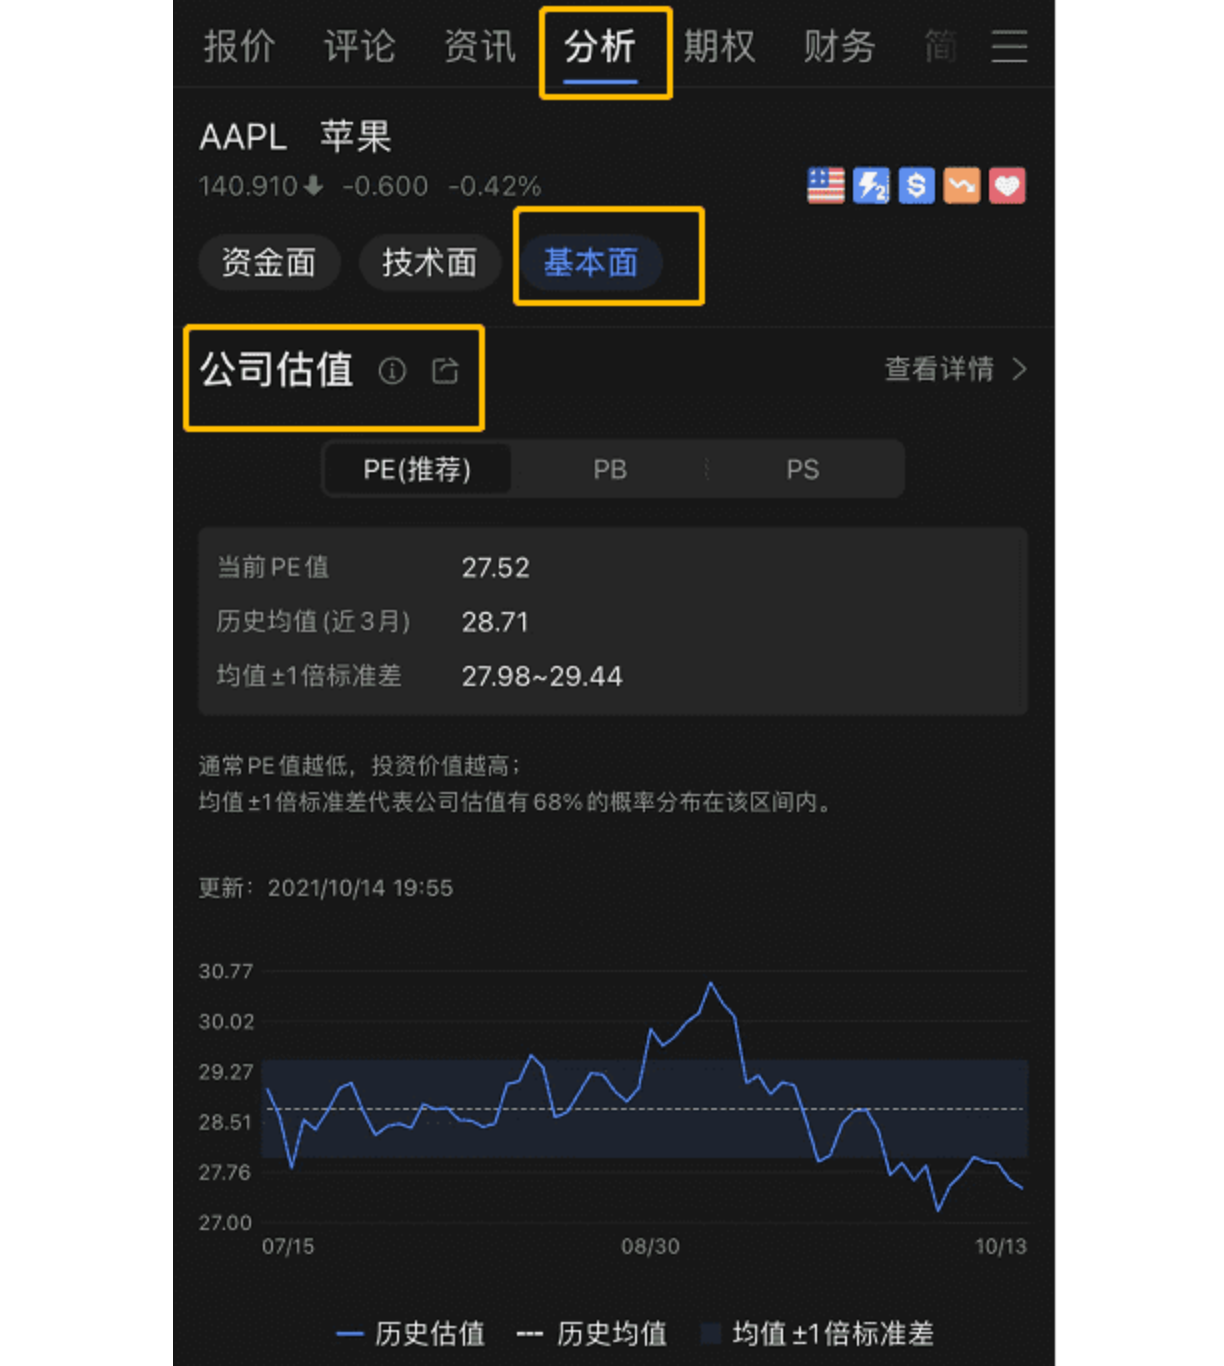The image size is (1224, 1366).
Task: Tap the standard deviation range 27.98~29.44
Action: point(542,676)
